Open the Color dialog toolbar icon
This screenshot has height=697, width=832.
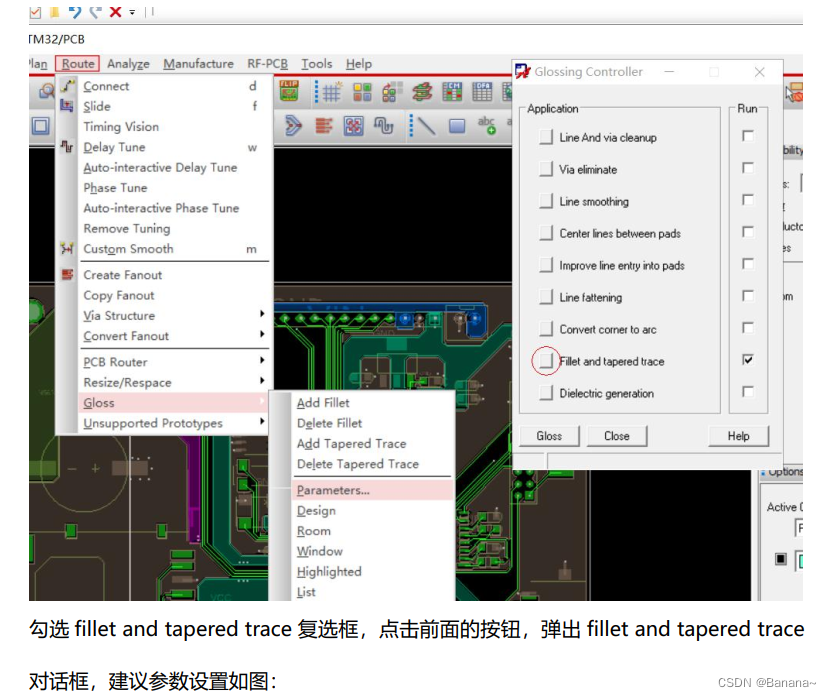362,93
